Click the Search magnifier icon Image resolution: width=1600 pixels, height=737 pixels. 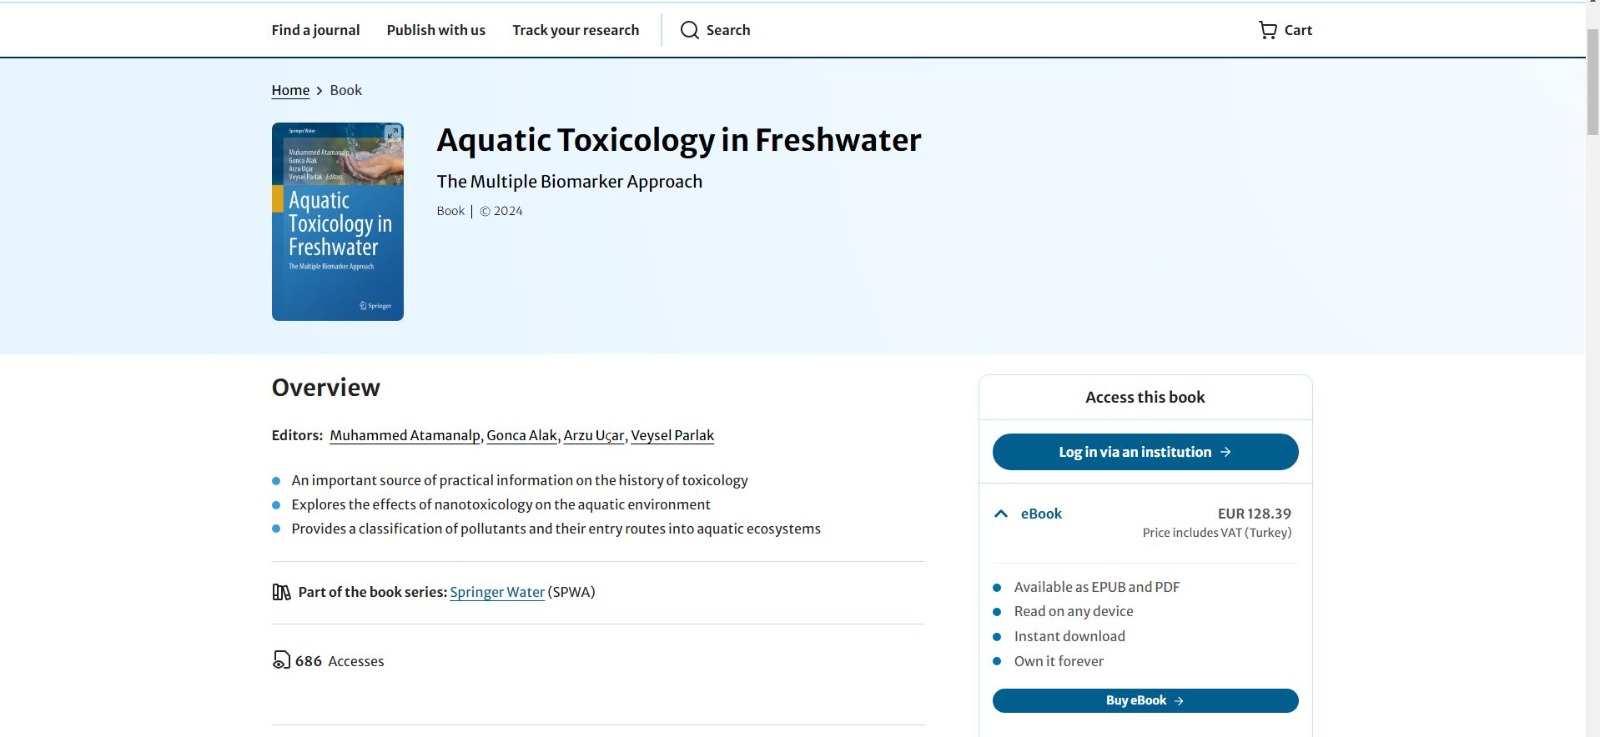(690, 30)
